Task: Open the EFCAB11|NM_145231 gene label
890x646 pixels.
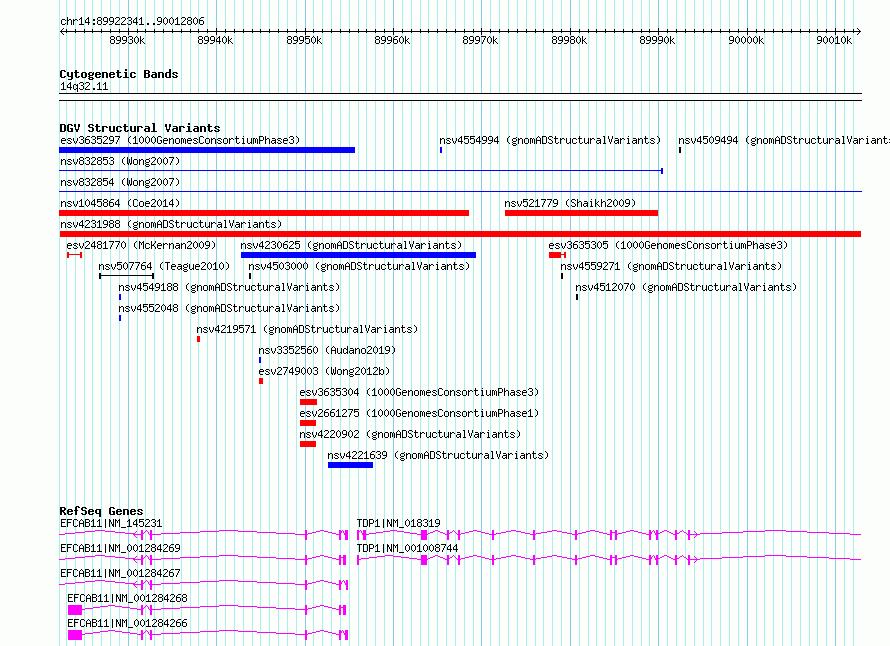Action: (111, 523)
